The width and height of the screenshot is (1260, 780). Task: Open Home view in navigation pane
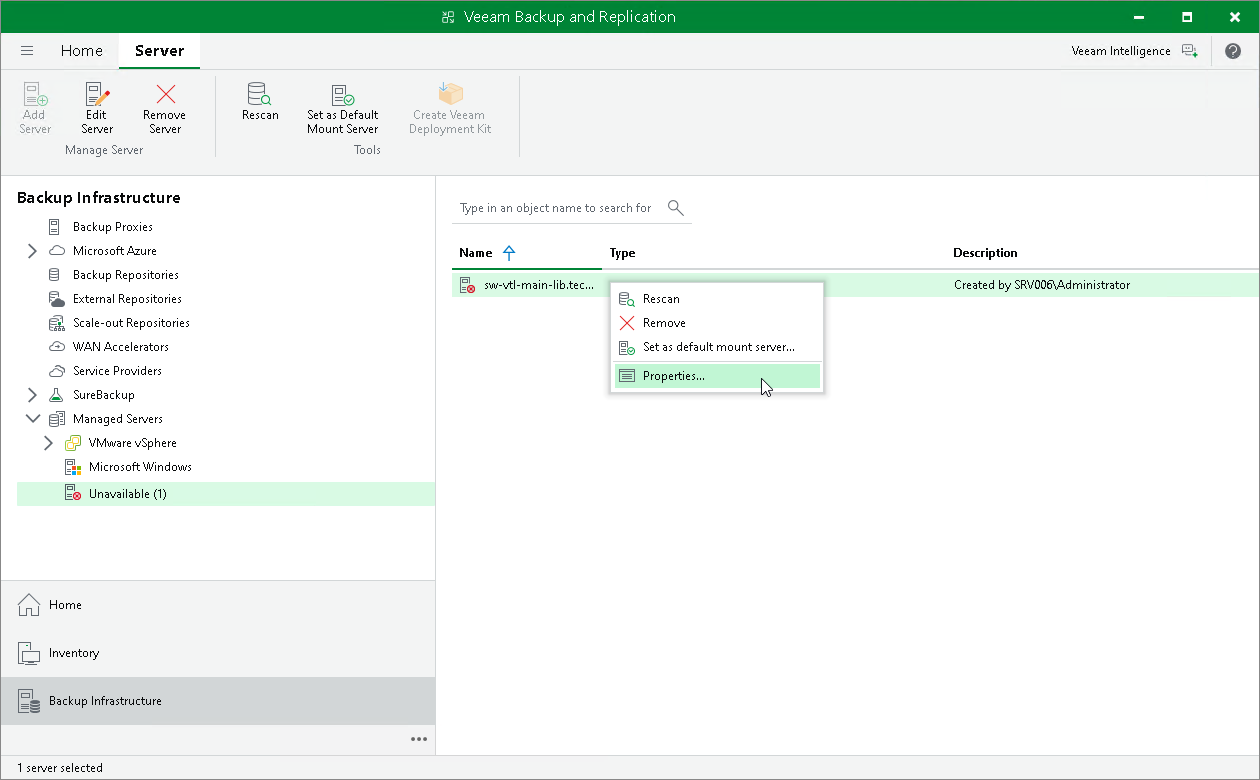click(218, 605)
